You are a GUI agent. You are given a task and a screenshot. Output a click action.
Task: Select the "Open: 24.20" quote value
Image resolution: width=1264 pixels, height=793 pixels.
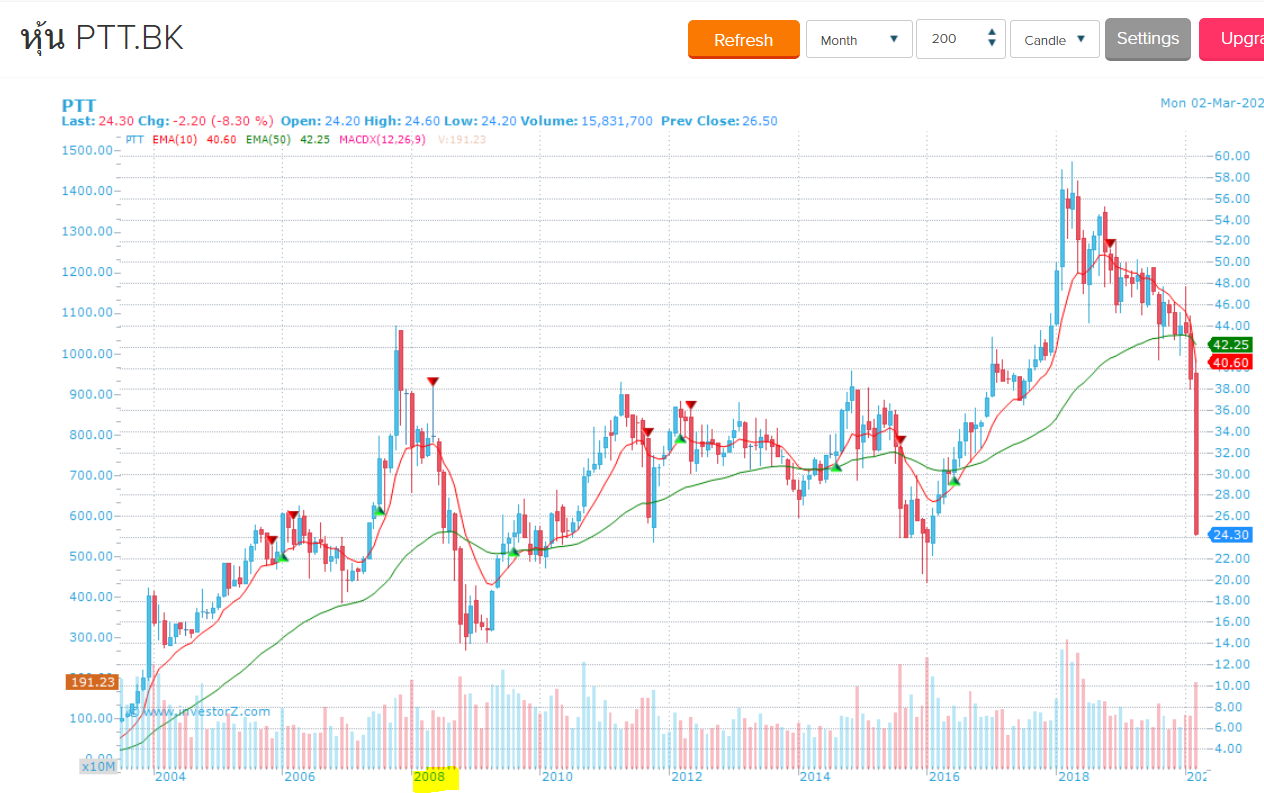point(321,121)
